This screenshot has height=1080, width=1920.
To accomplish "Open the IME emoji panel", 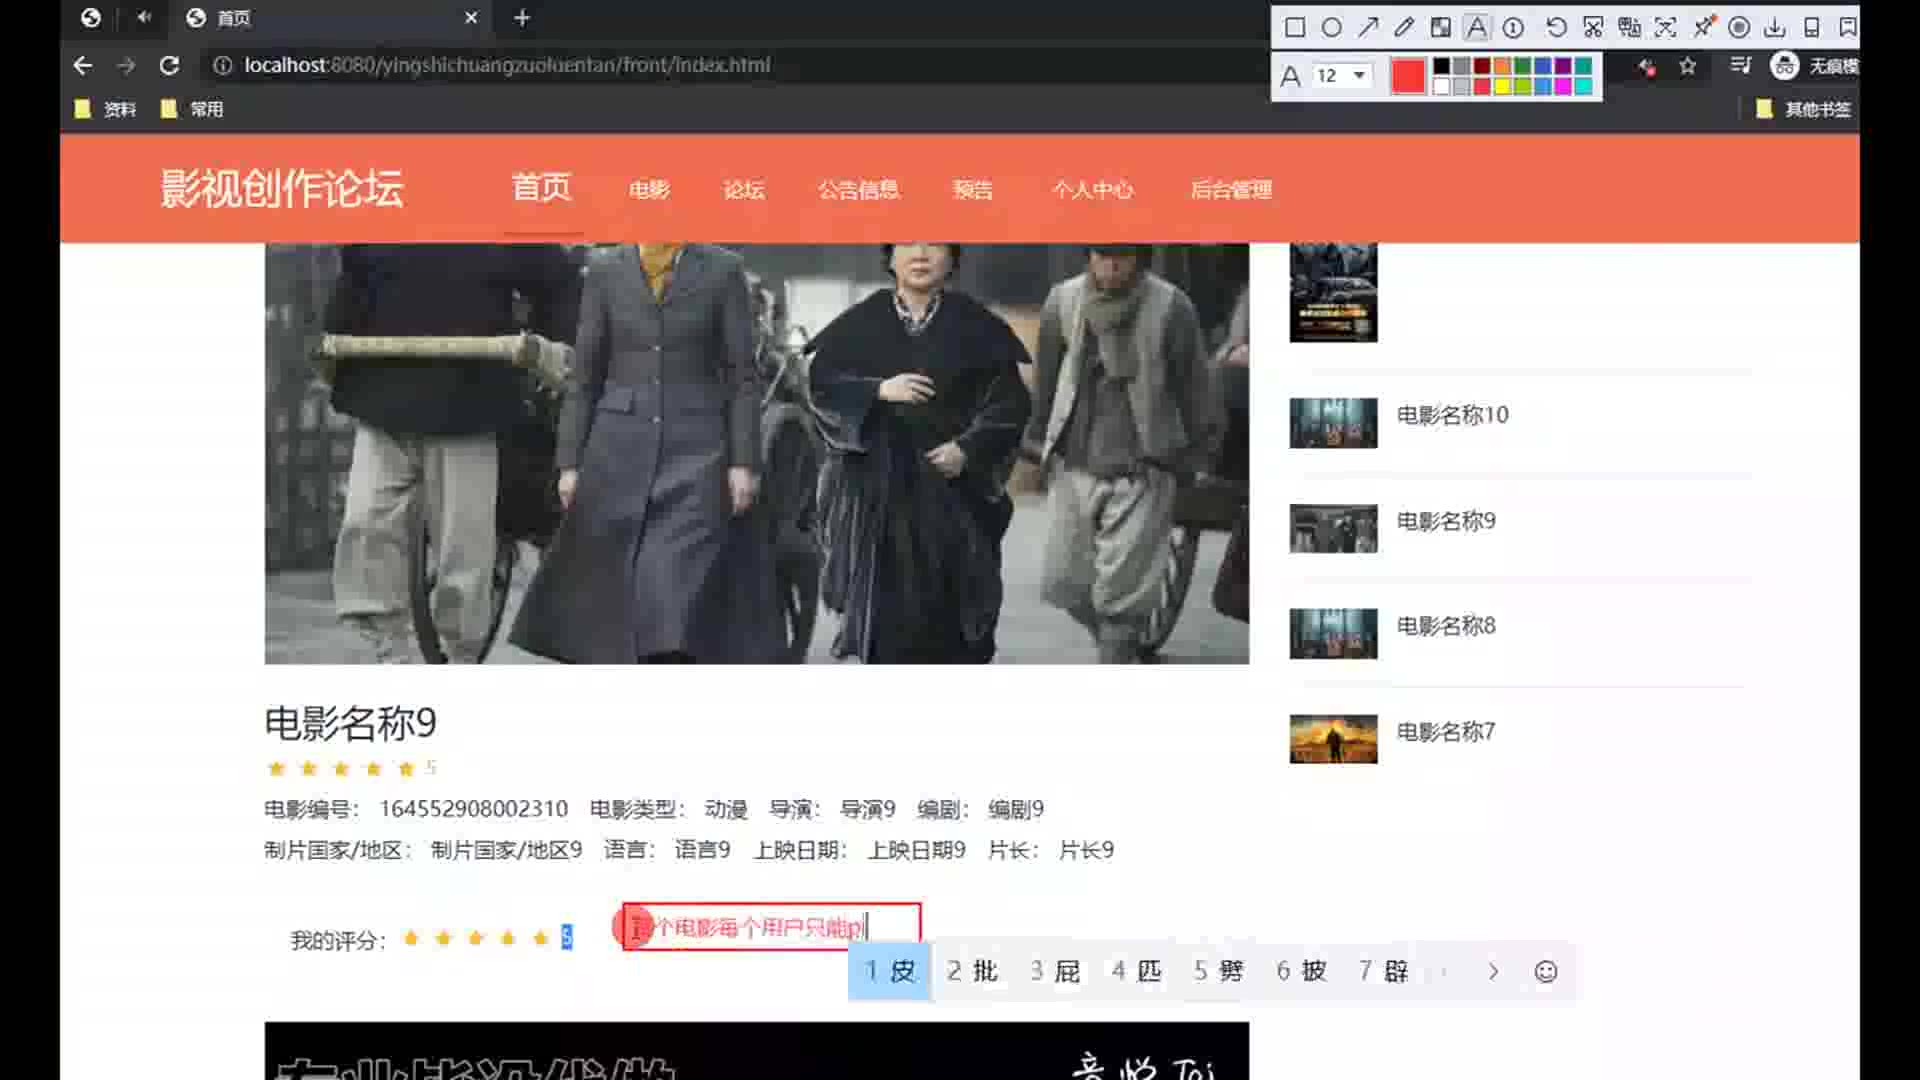I will (1546, 972).
